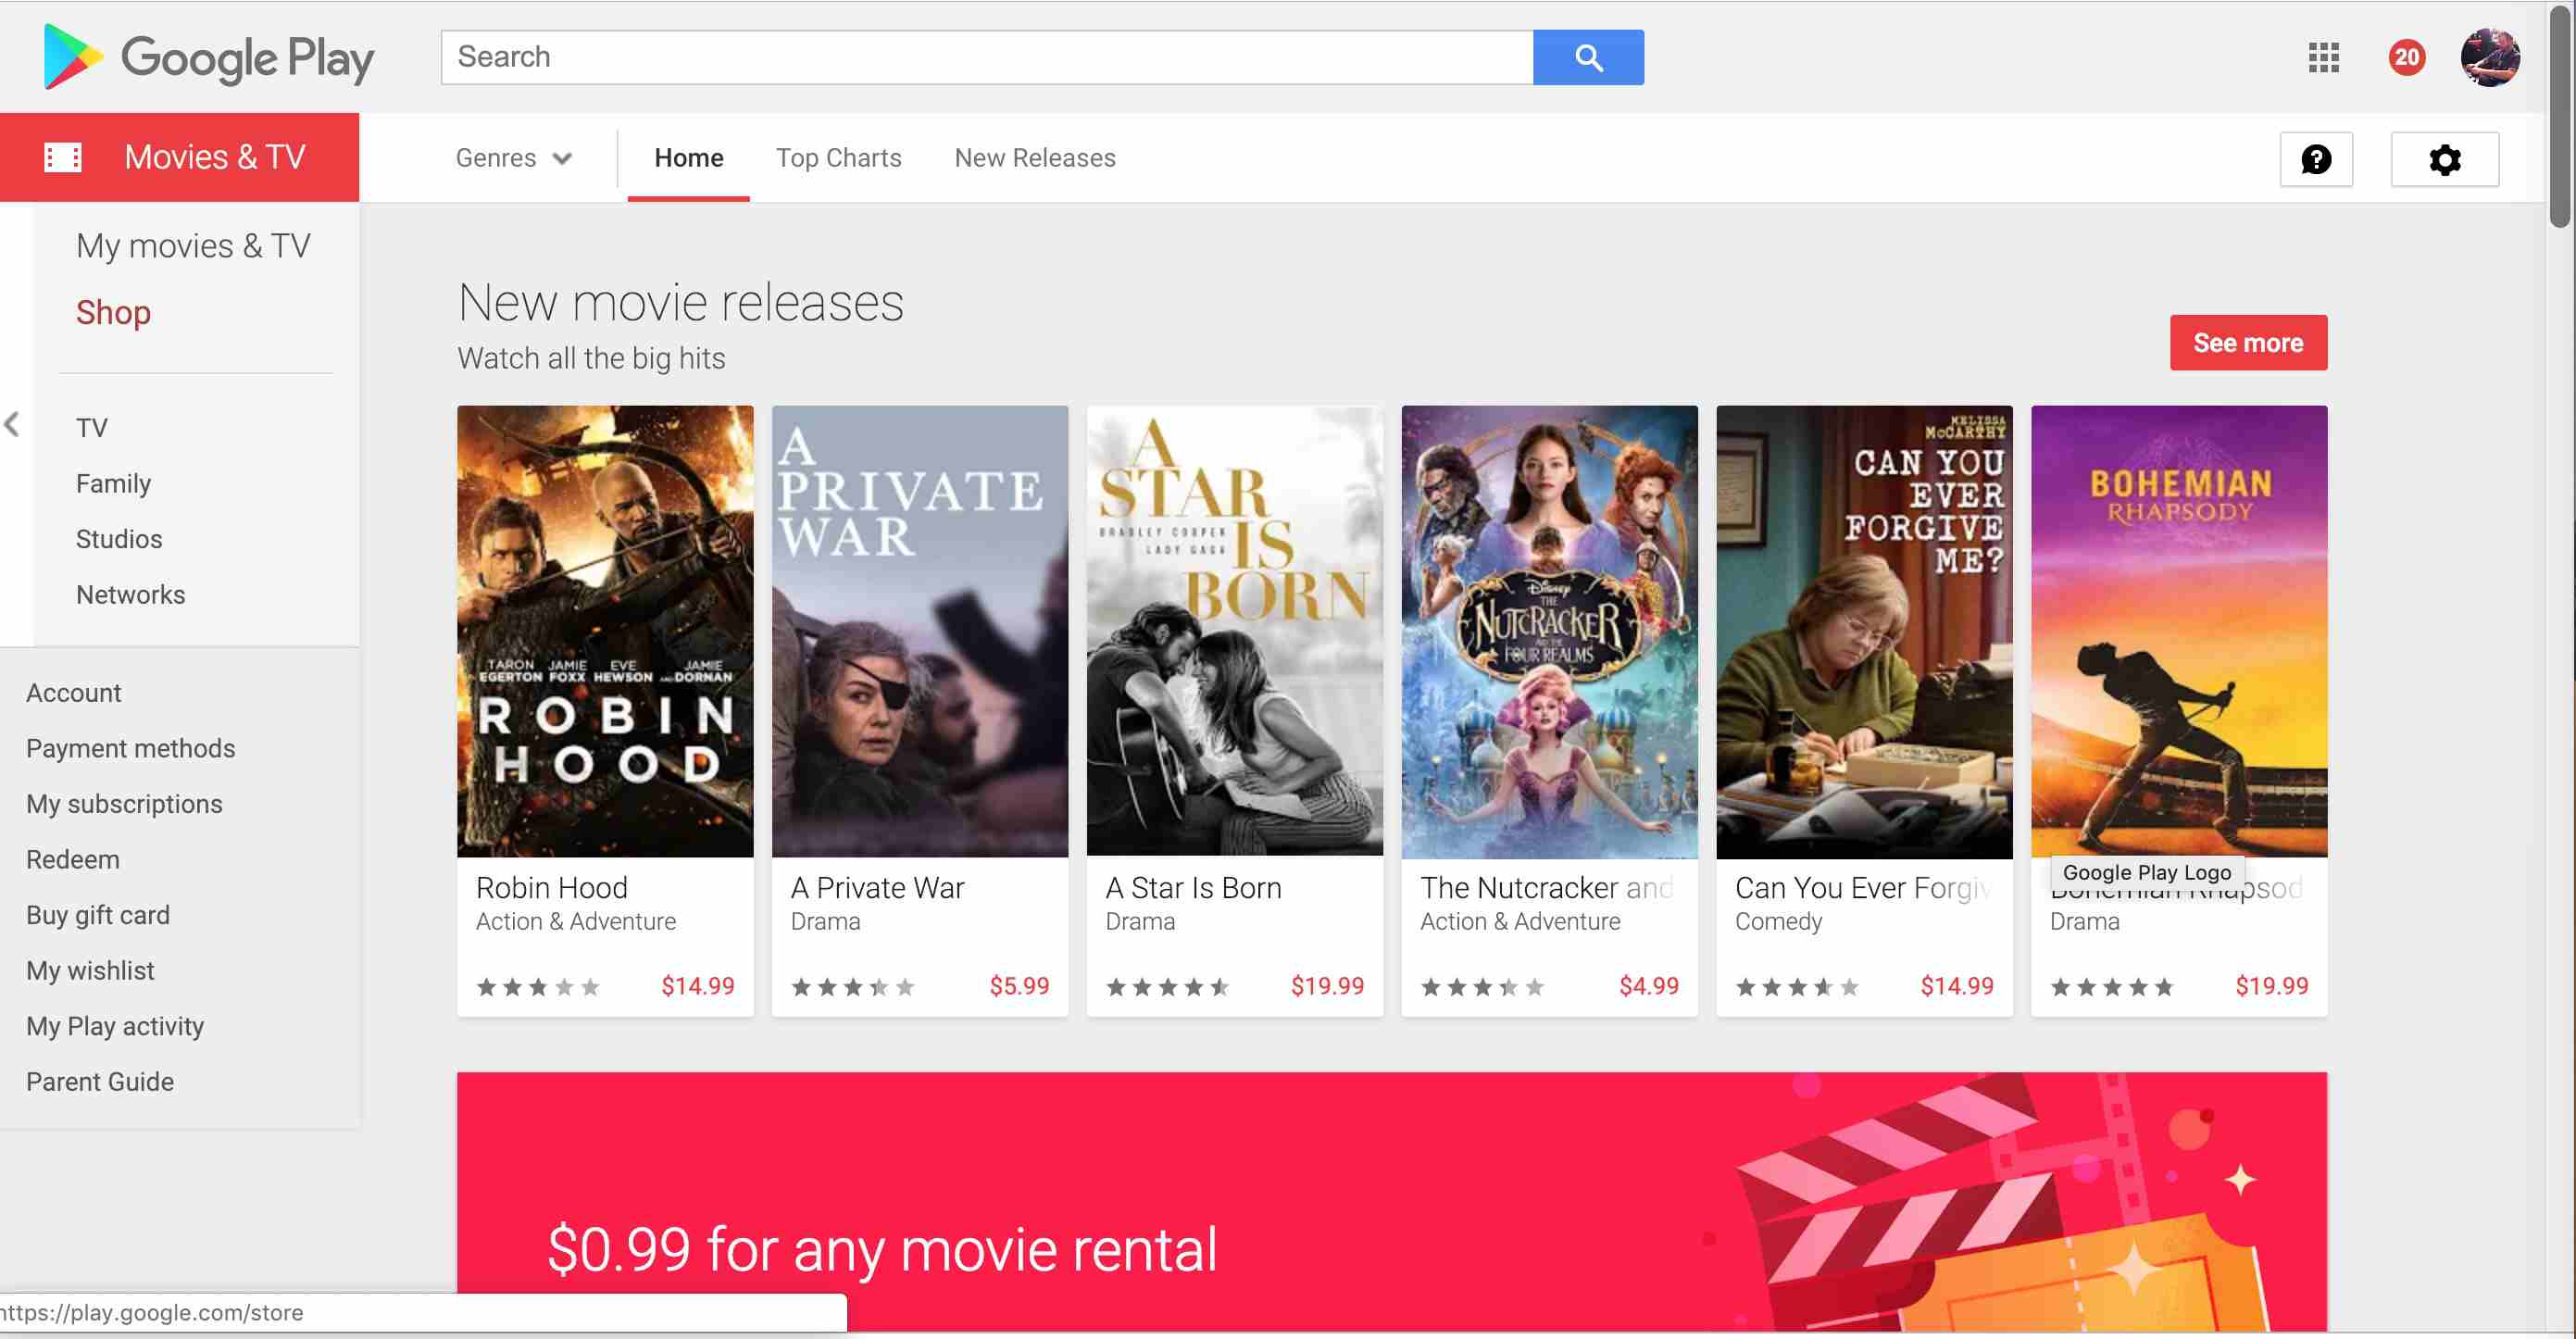Open the Robin Hood poster
Screen dimensions: 2576x1339
[x=605, y=631]
